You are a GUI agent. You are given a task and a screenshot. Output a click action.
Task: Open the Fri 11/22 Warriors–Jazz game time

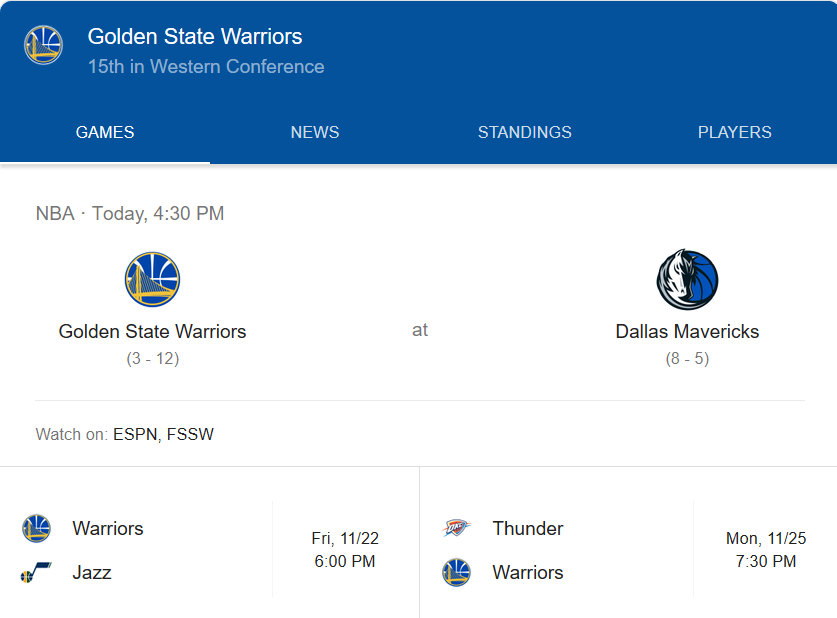click(x=345, y=550)
